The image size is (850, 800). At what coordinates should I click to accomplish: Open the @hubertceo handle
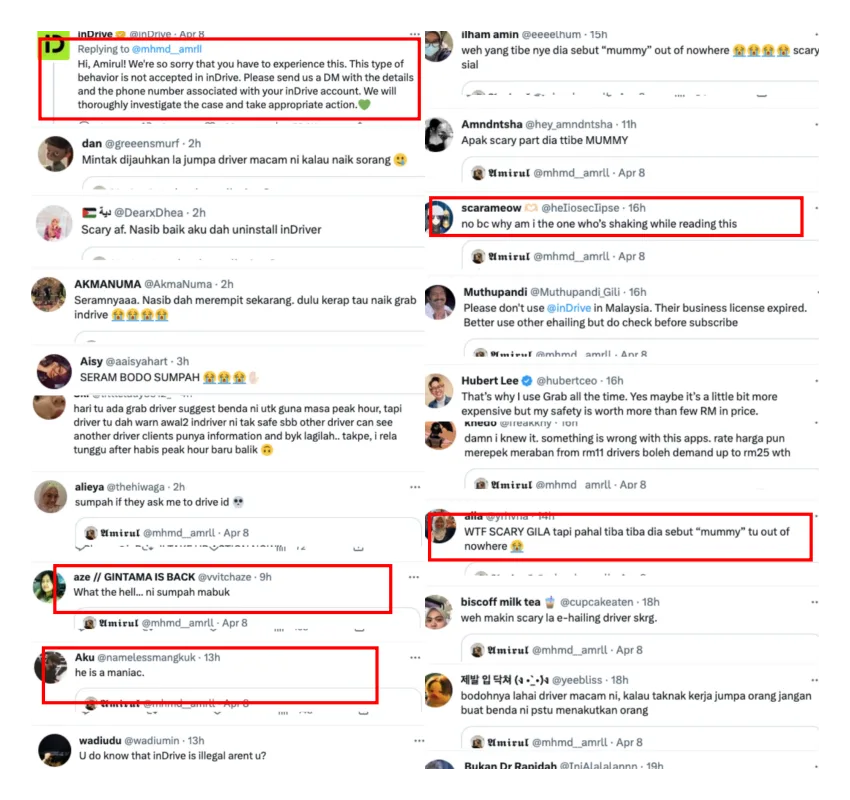(x=566, y=380)
